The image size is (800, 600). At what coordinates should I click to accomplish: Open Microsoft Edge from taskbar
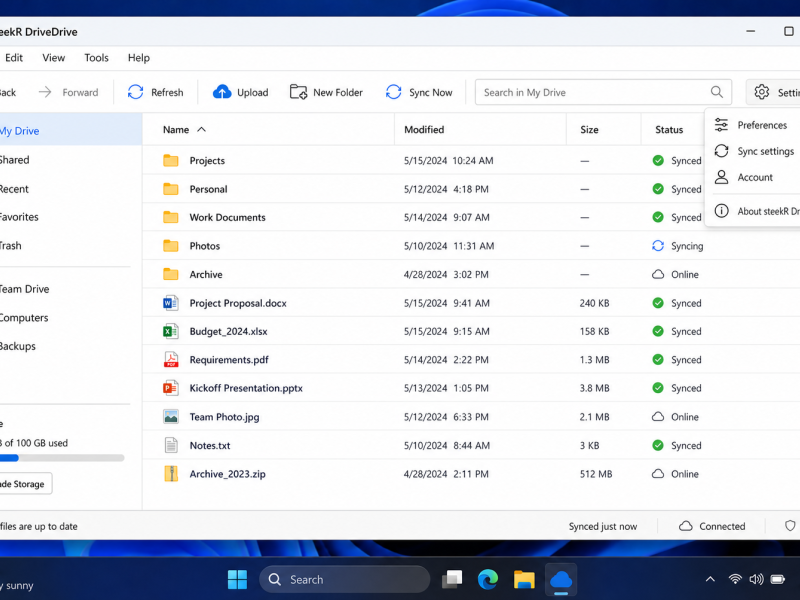(488, 580)
